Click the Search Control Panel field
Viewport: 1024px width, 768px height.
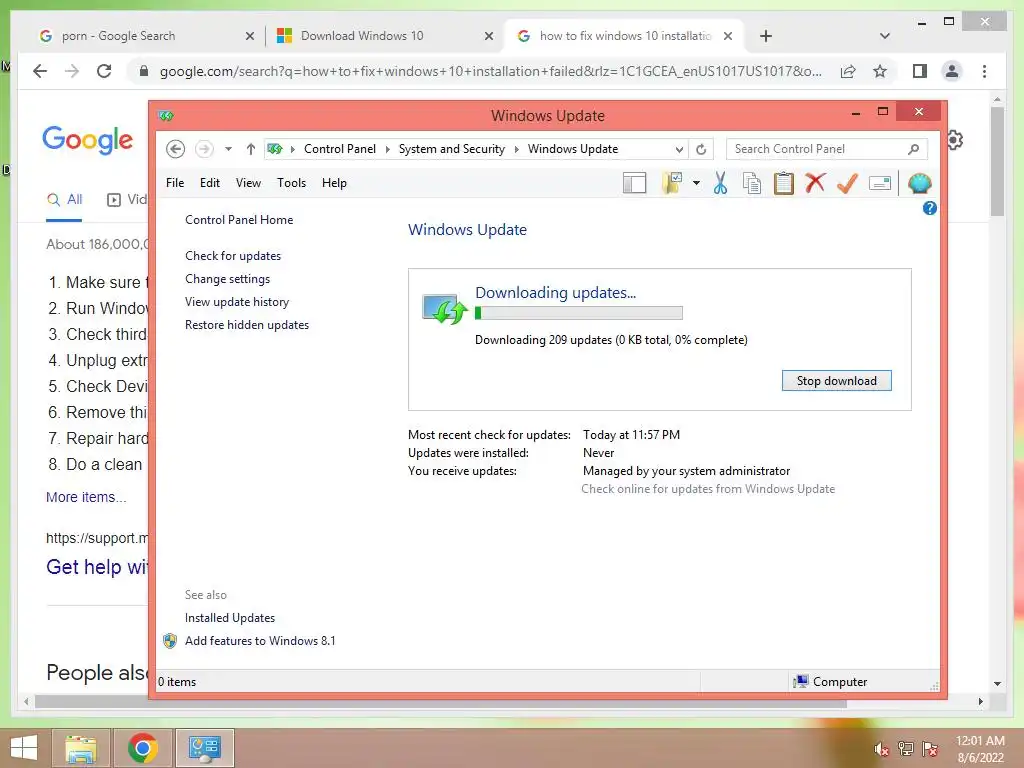pyautogui.click(x=827, y=149)
